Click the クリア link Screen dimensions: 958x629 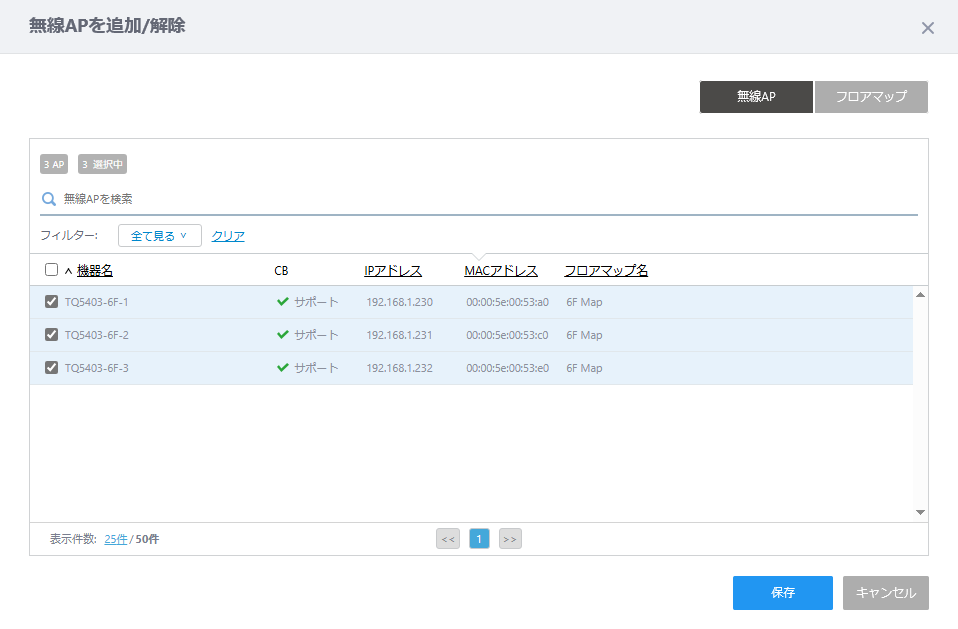pos(228,236)
